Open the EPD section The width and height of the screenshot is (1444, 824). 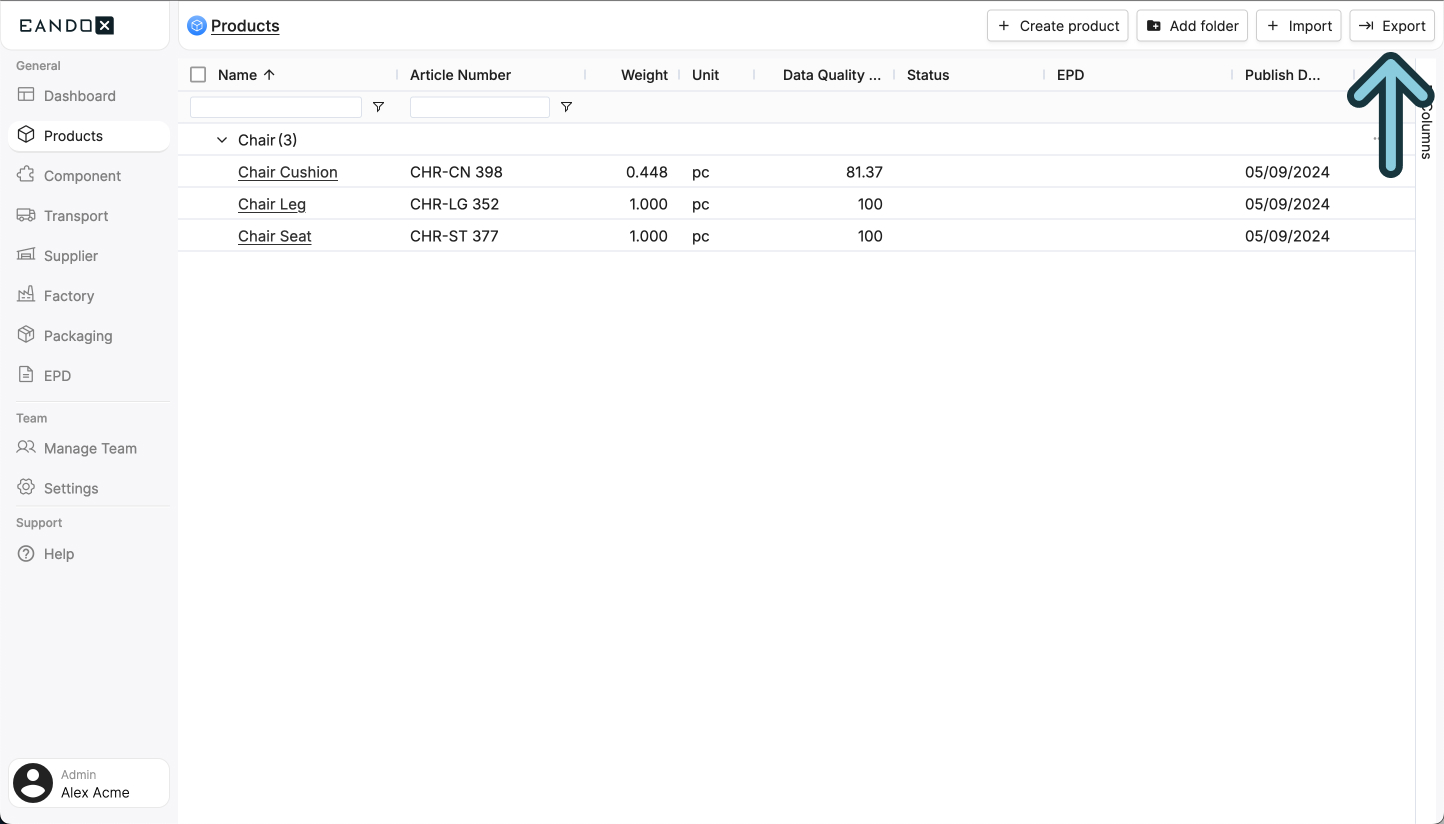click(x=57, y=375)
